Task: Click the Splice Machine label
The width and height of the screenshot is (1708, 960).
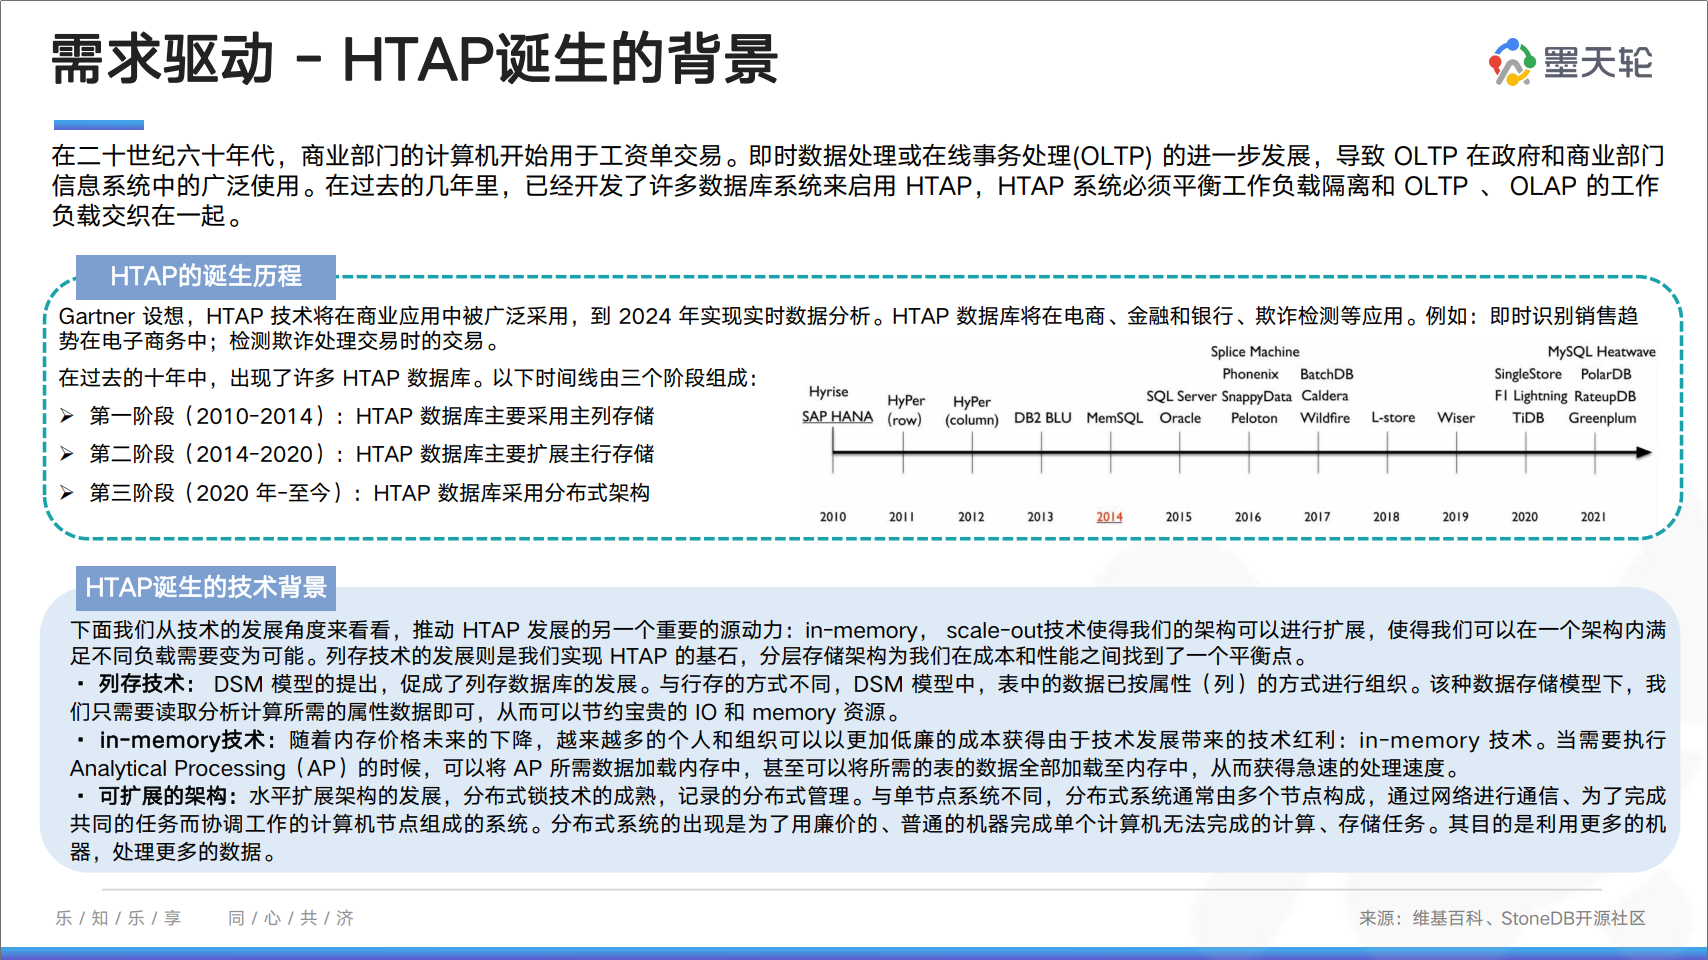Action: (x=1255, y=352)
